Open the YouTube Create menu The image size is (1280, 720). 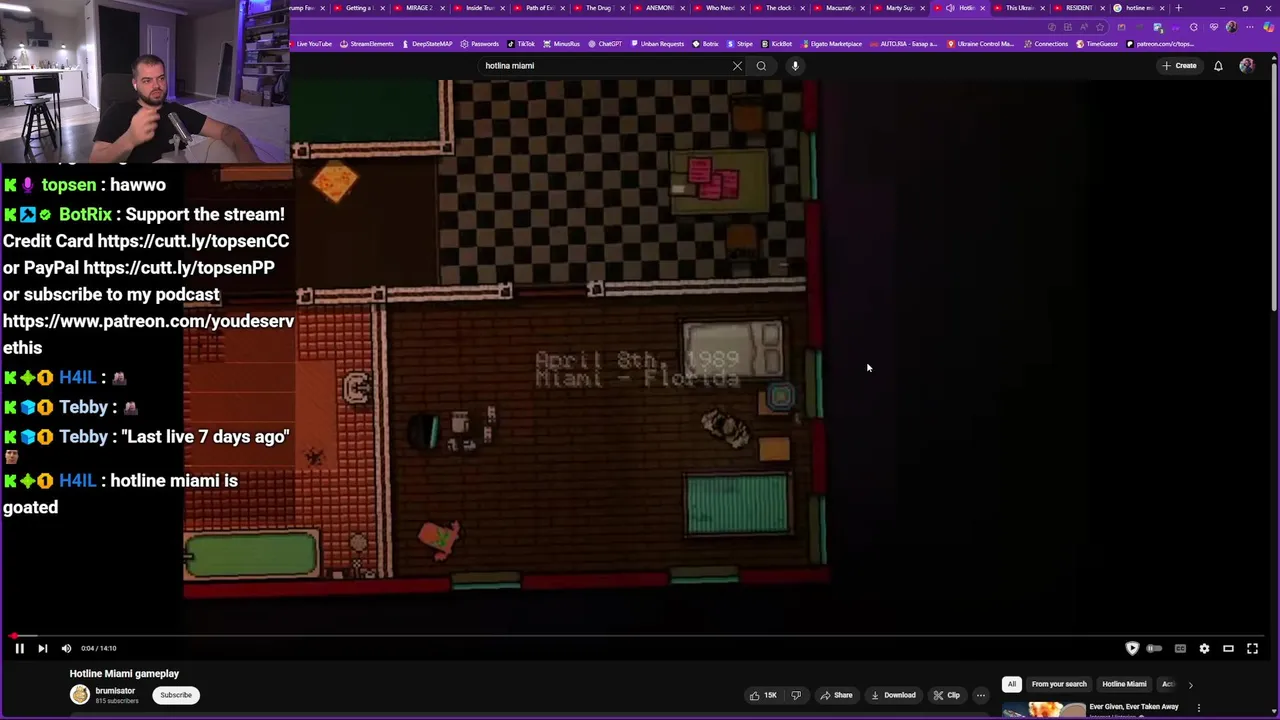[1179, 66]
